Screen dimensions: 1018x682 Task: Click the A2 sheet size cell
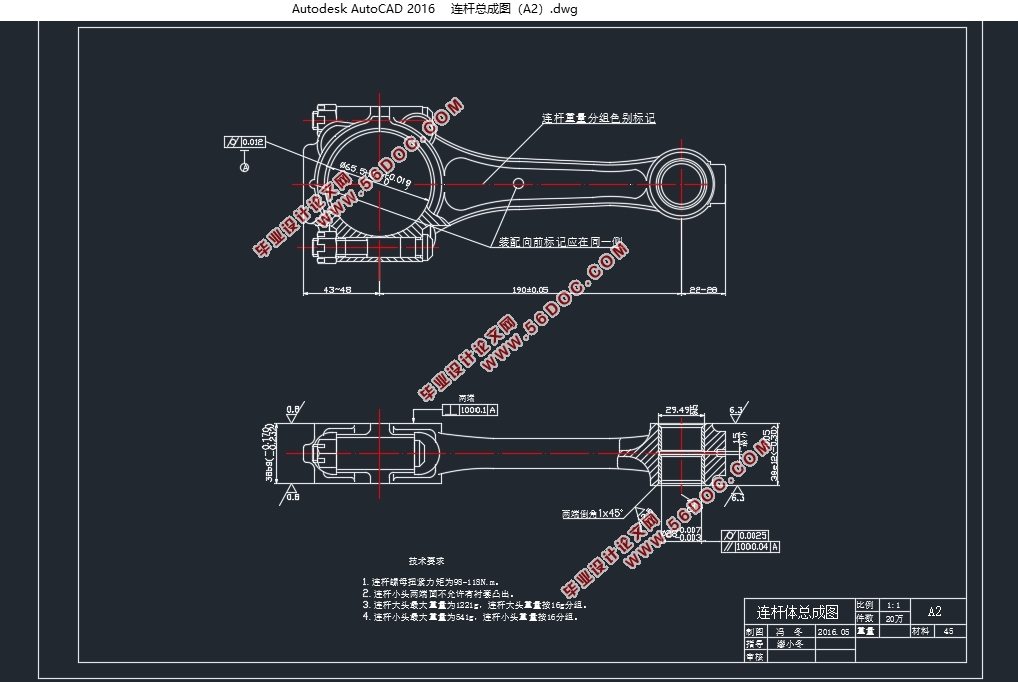934,611
